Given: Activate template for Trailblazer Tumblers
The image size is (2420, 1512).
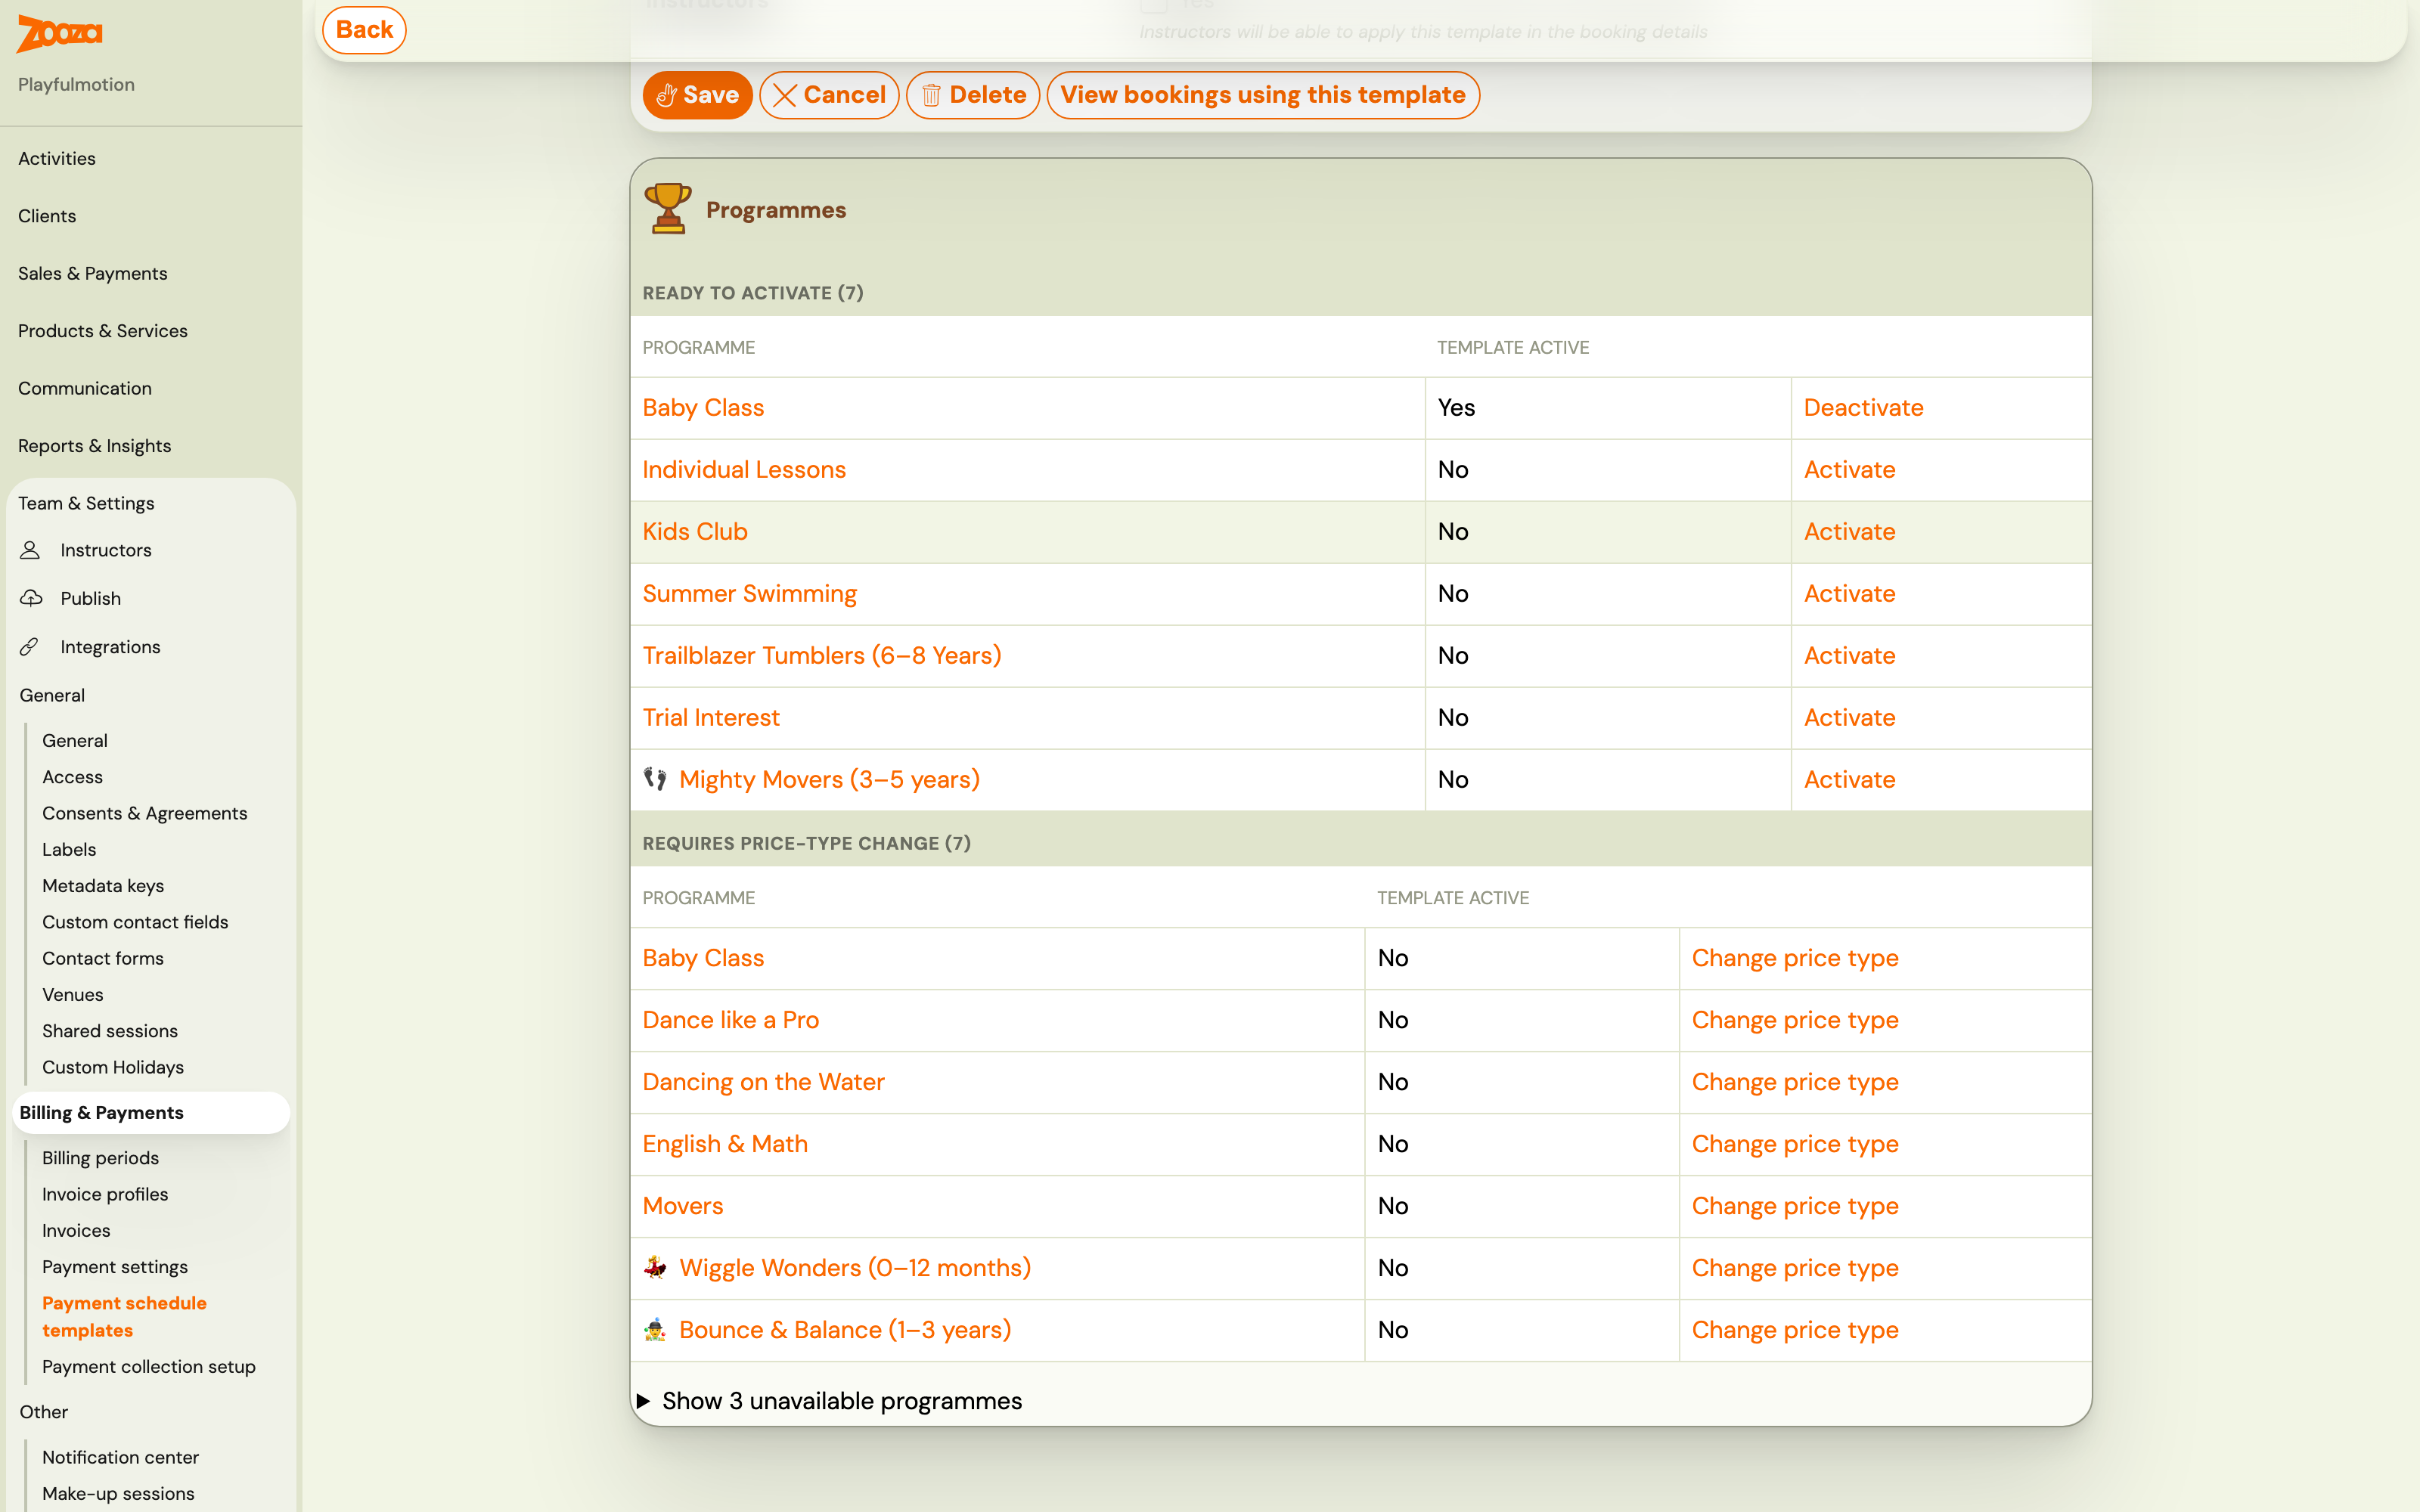Looking at the screenshot, I should tap(1849, 655).
